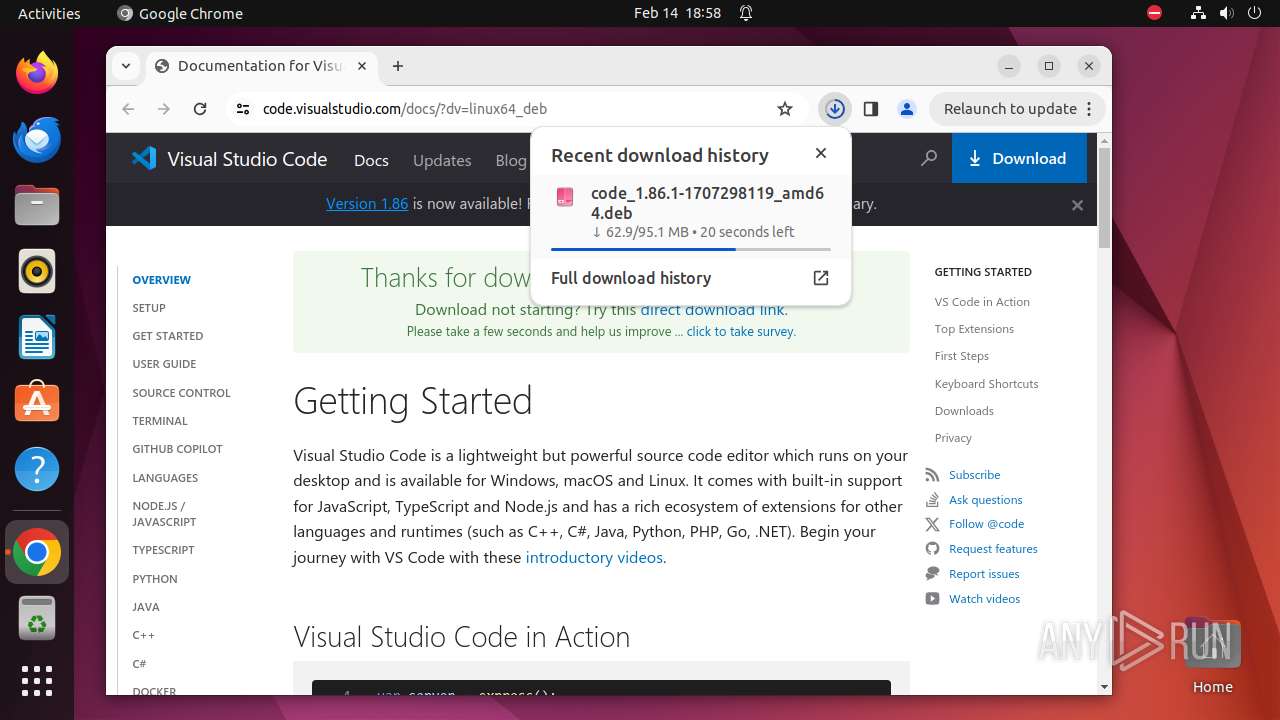
Task: Click the download progress bar
Action: point(690,249)
